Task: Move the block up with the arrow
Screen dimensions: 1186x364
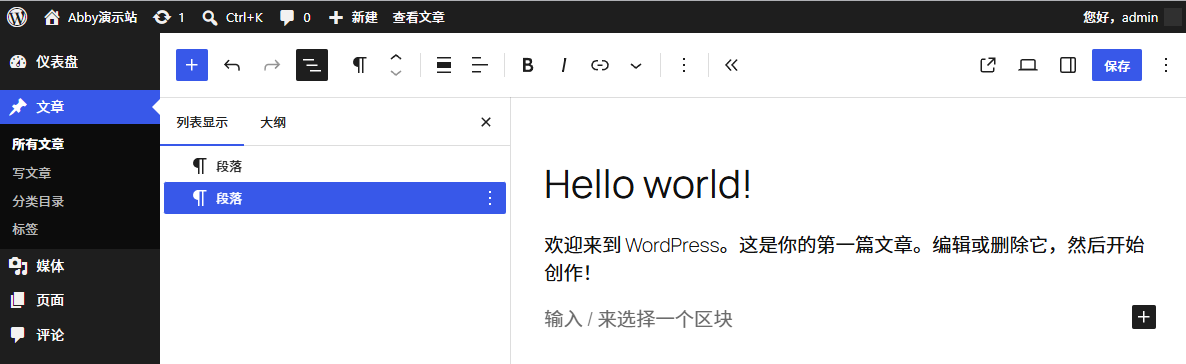Action: [396, 57]
